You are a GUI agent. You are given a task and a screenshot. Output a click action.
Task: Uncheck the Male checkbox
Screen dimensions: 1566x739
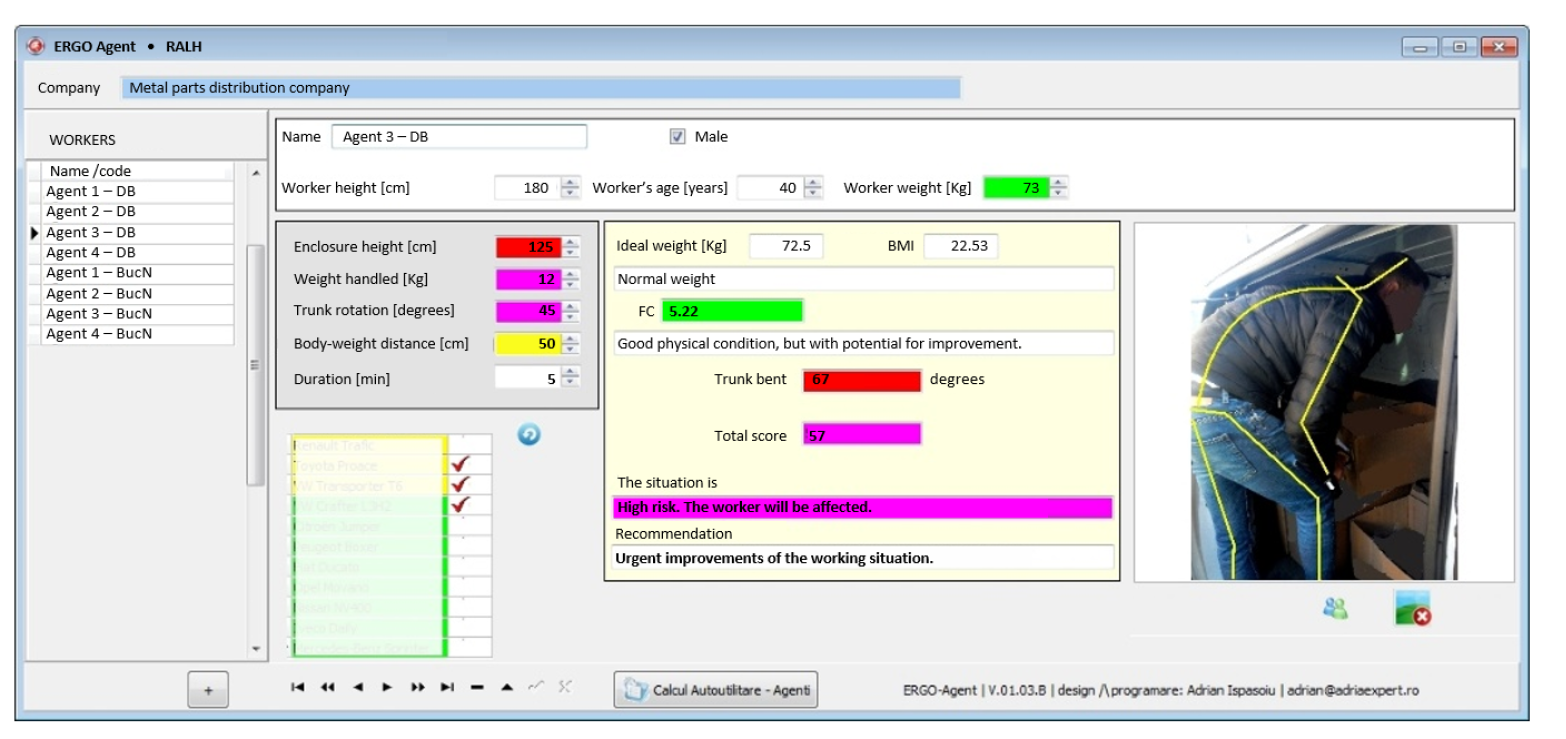click(678, 137)
